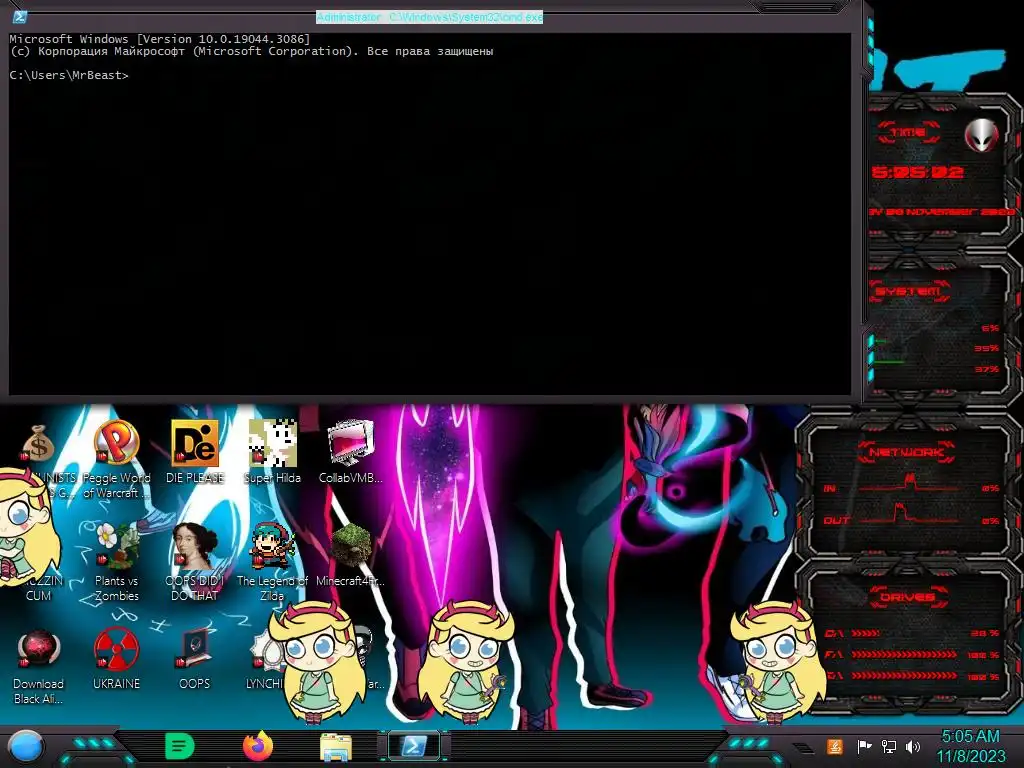
Task: Open the green round taskbar app
Action: click(x=180, y=746)
